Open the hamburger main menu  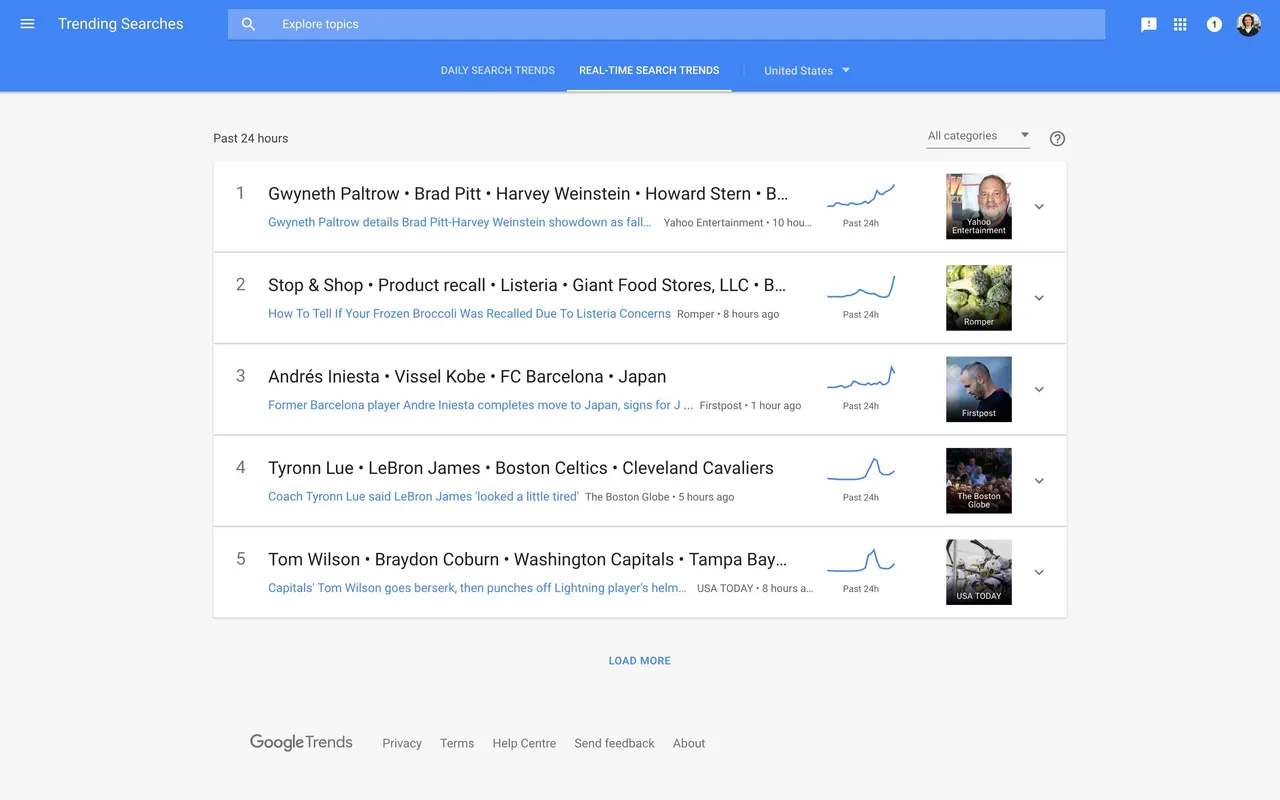28,24
